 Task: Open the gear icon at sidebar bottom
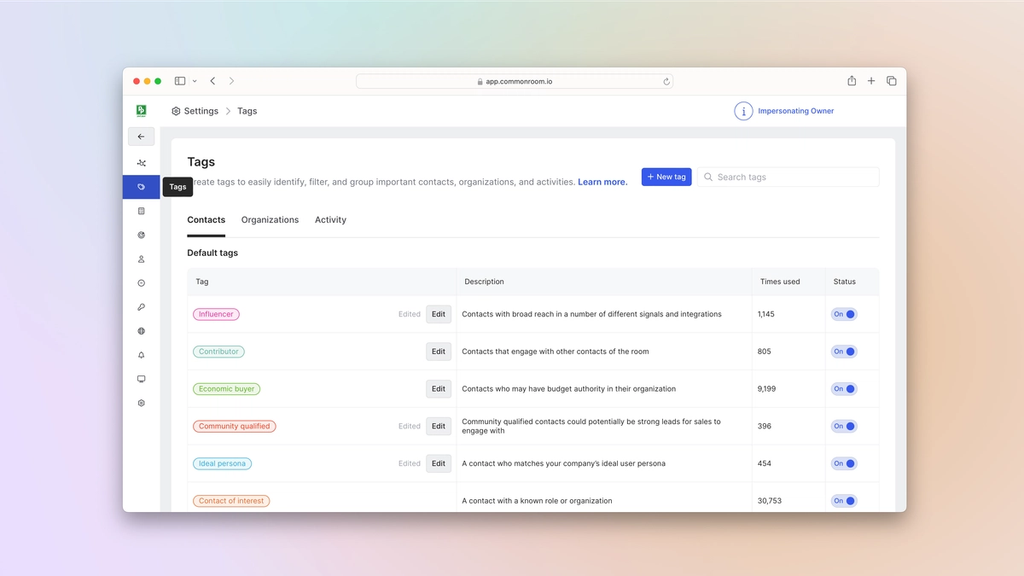(x=141, y=403)
